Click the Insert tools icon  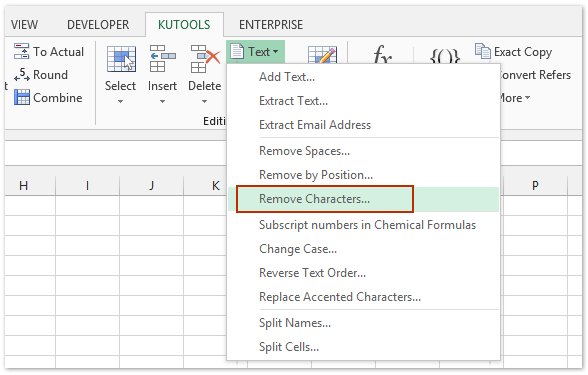coord(163,58)
